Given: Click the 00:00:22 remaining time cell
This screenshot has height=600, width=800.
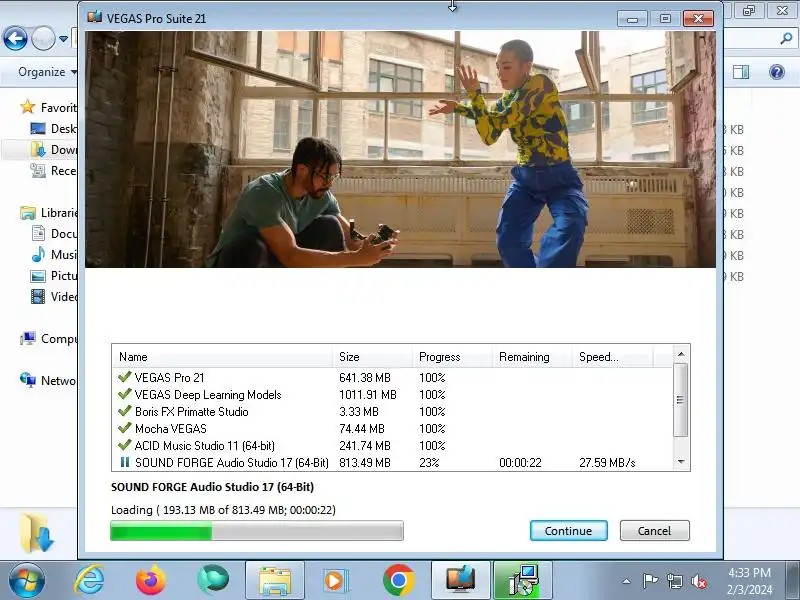Looking at the screenshot, I should coord(520,463).
